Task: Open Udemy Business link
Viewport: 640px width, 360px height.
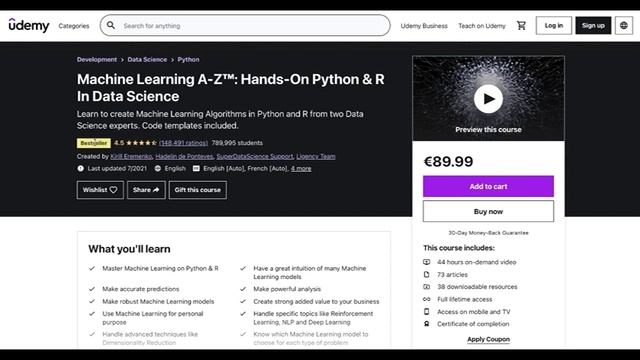Action: click(424, 26)
